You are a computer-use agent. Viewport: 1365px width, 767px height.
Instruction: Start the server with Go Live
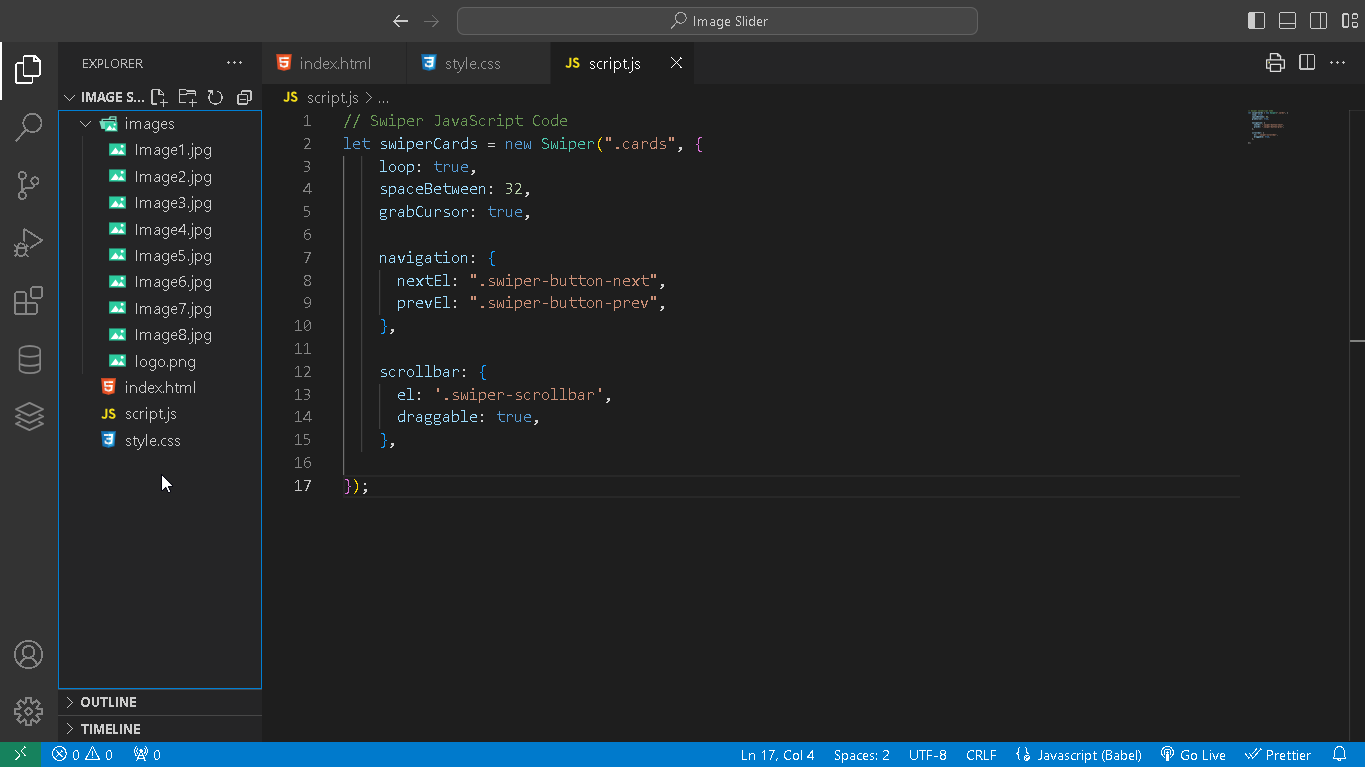tap(1193, 754)
